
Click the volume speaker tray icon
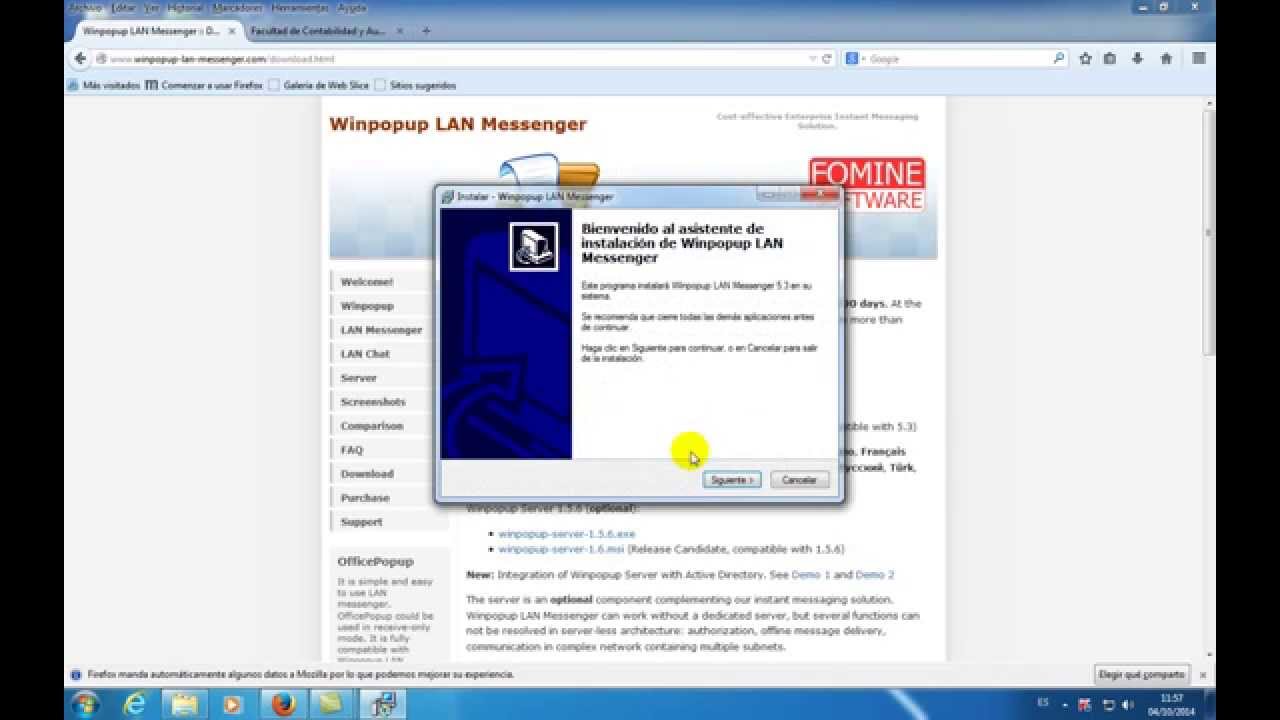[x=1128, y=705]
